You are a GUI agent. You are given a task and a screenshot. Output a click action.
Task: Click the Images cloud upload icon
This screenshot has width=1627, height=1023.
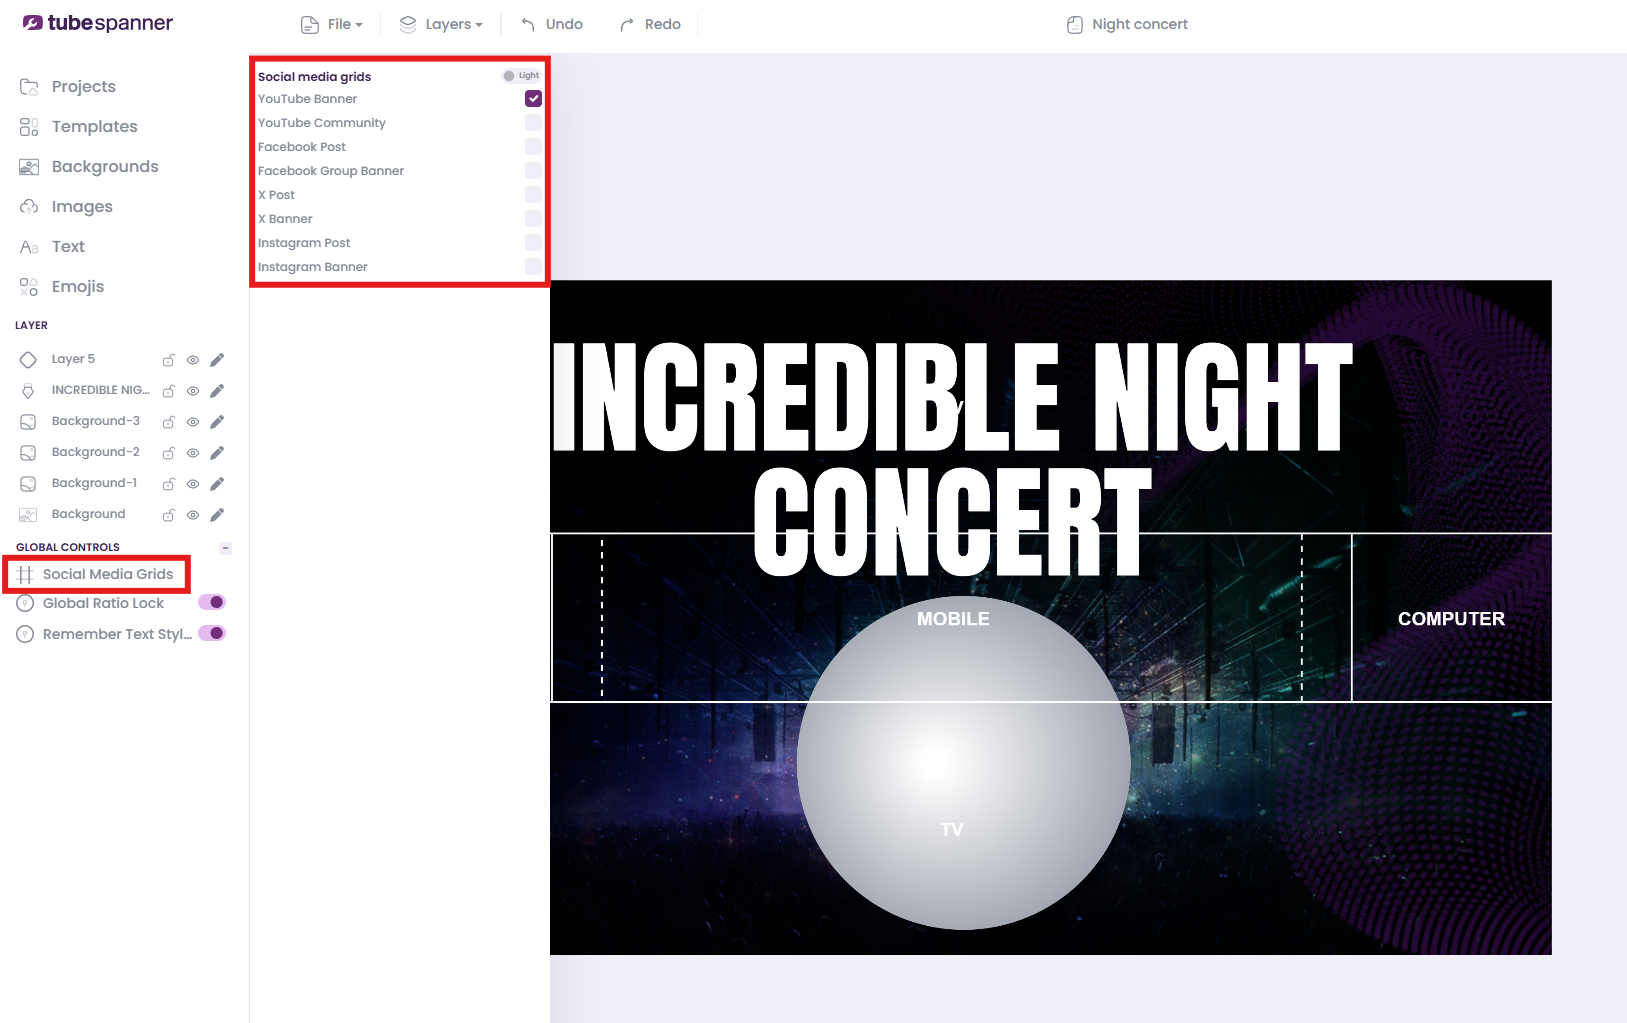click(29, 207)
